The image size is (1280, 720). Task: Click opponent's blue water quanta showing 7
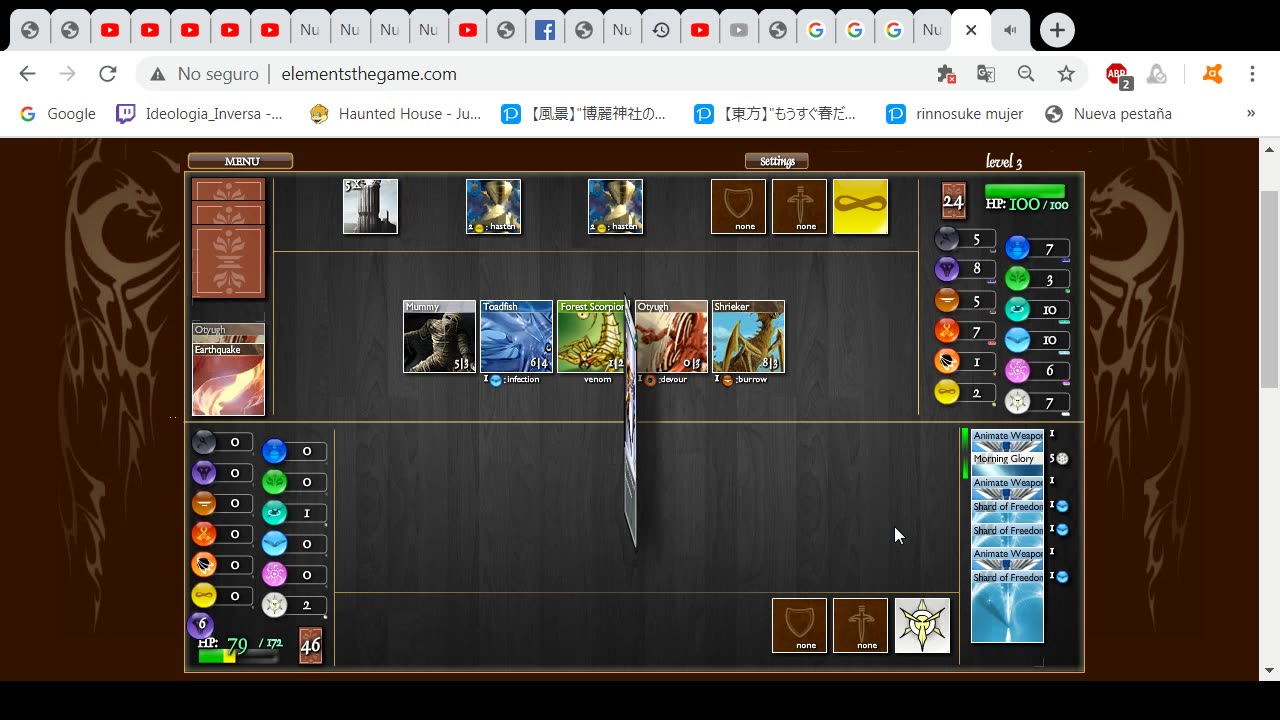[x=1037, y=248]
